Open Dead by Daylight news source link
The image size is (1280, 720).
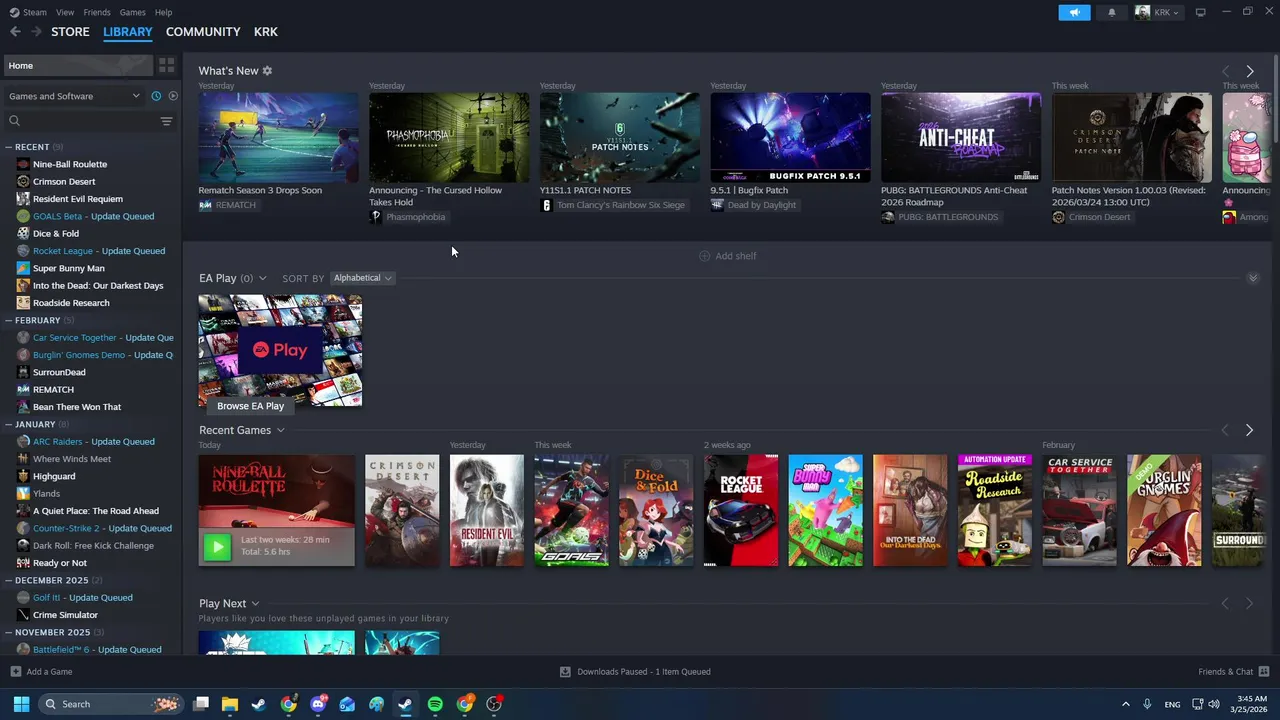click(754, 205)
